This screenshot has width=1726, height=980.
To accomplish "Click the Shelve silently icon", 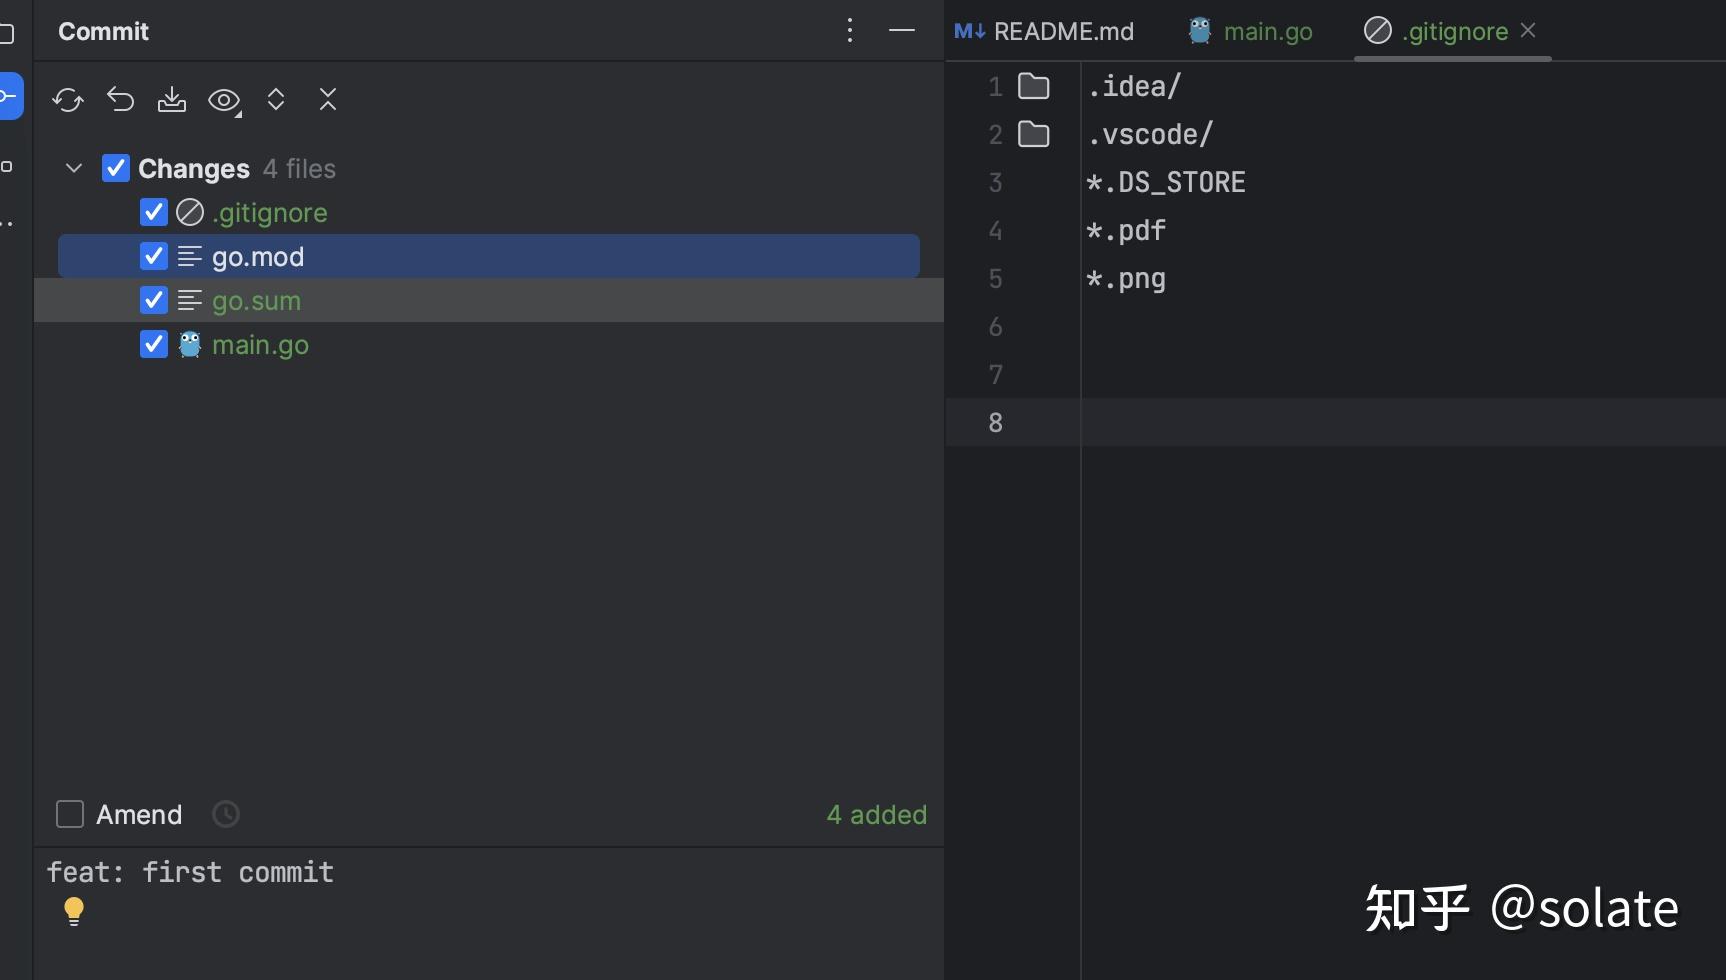I will 172,100.
